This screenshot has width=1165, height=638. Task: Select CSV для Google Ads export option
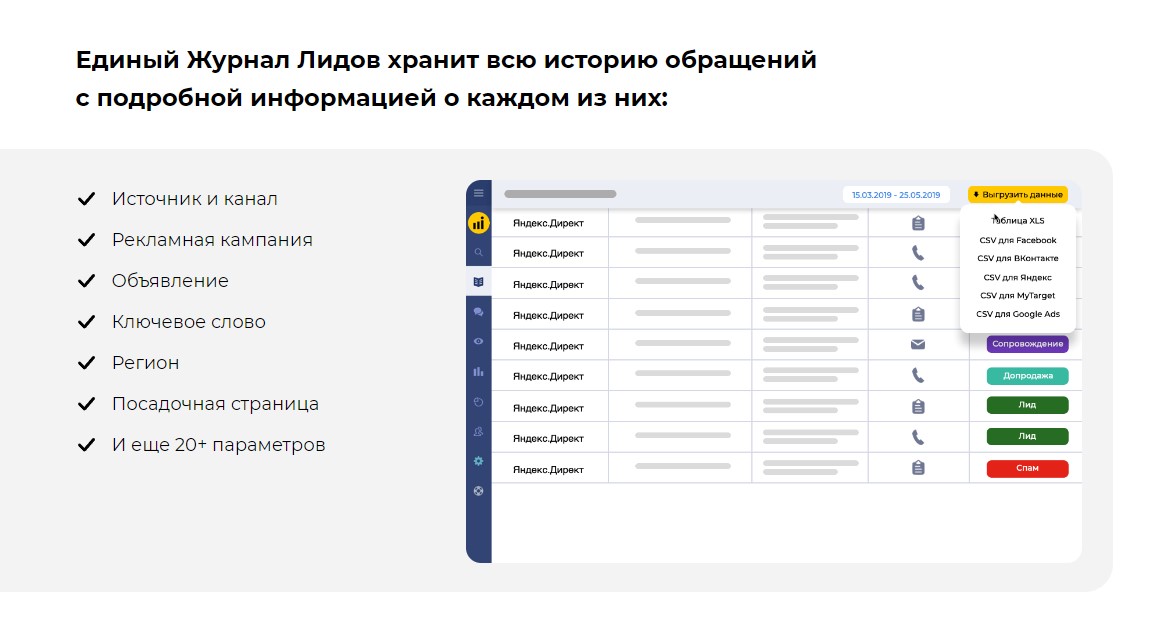(1017, 313)
